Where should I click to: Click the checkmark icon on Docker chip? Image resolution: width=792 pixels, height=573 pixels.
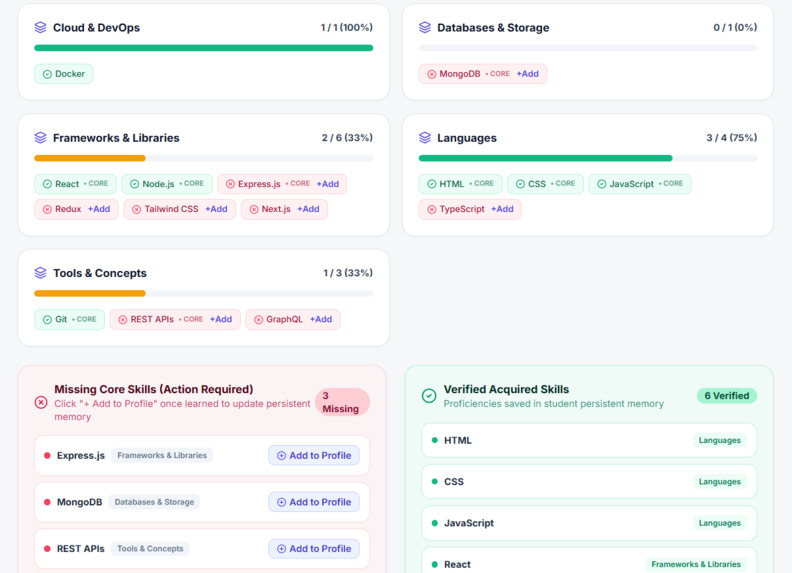[x=47, y=74]
